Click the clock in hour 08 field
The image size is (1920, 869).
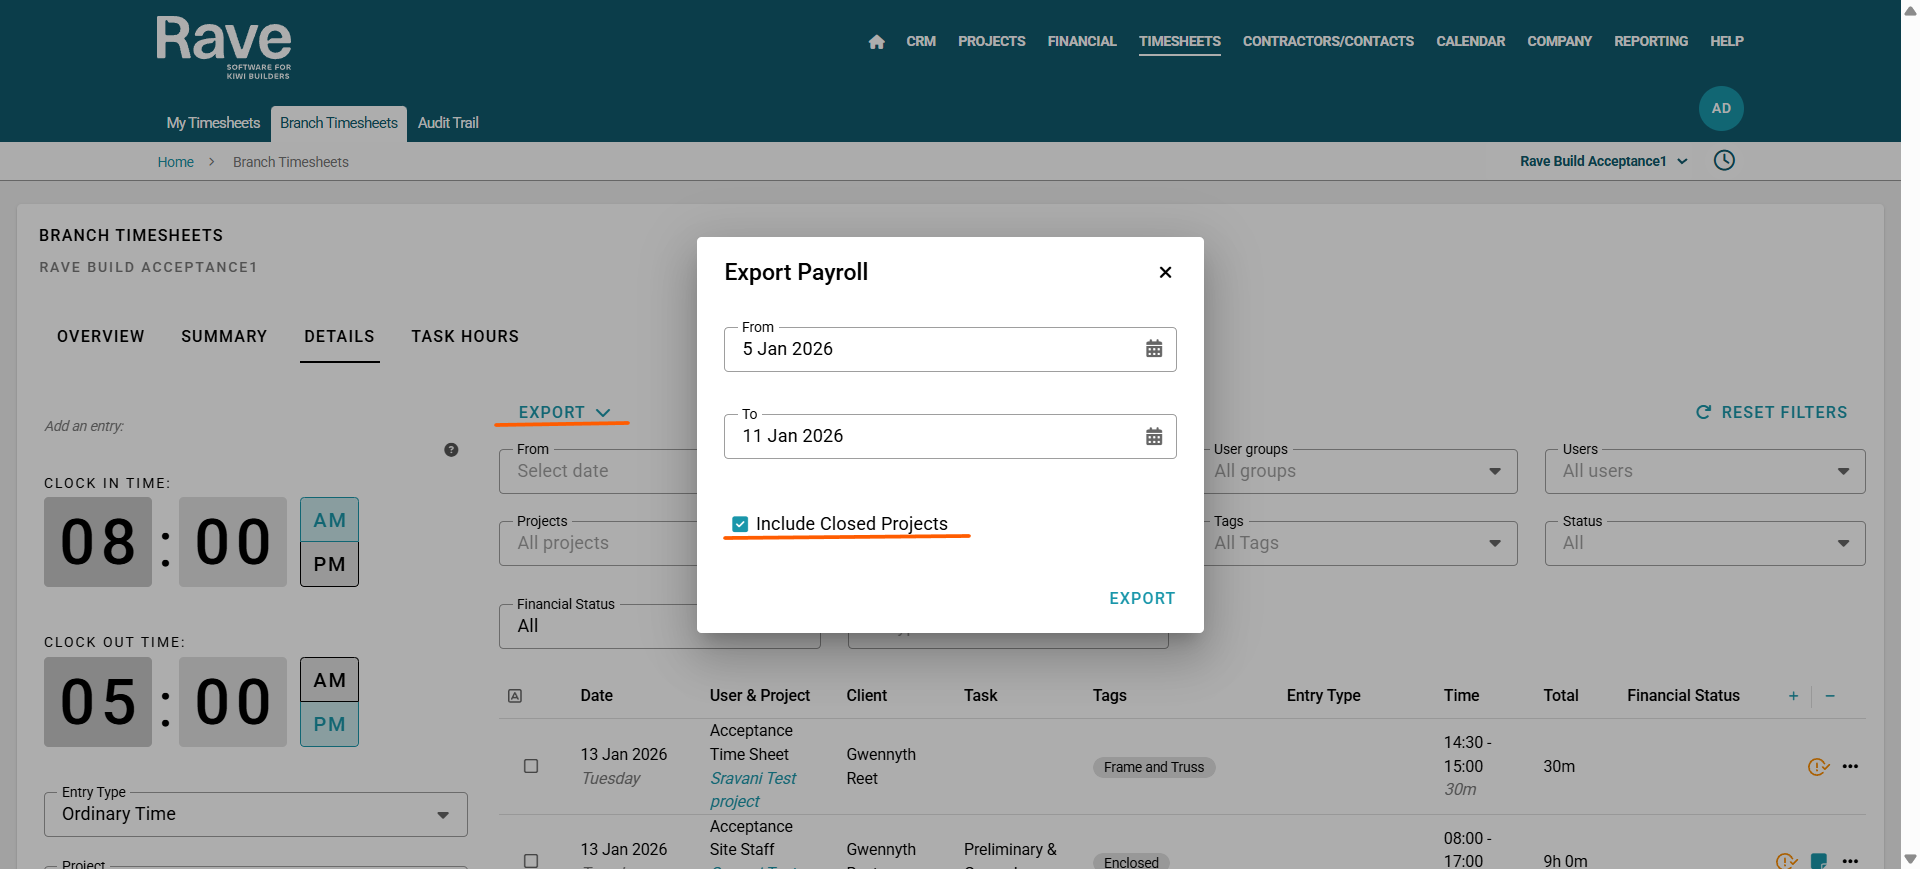pos(98,542)
